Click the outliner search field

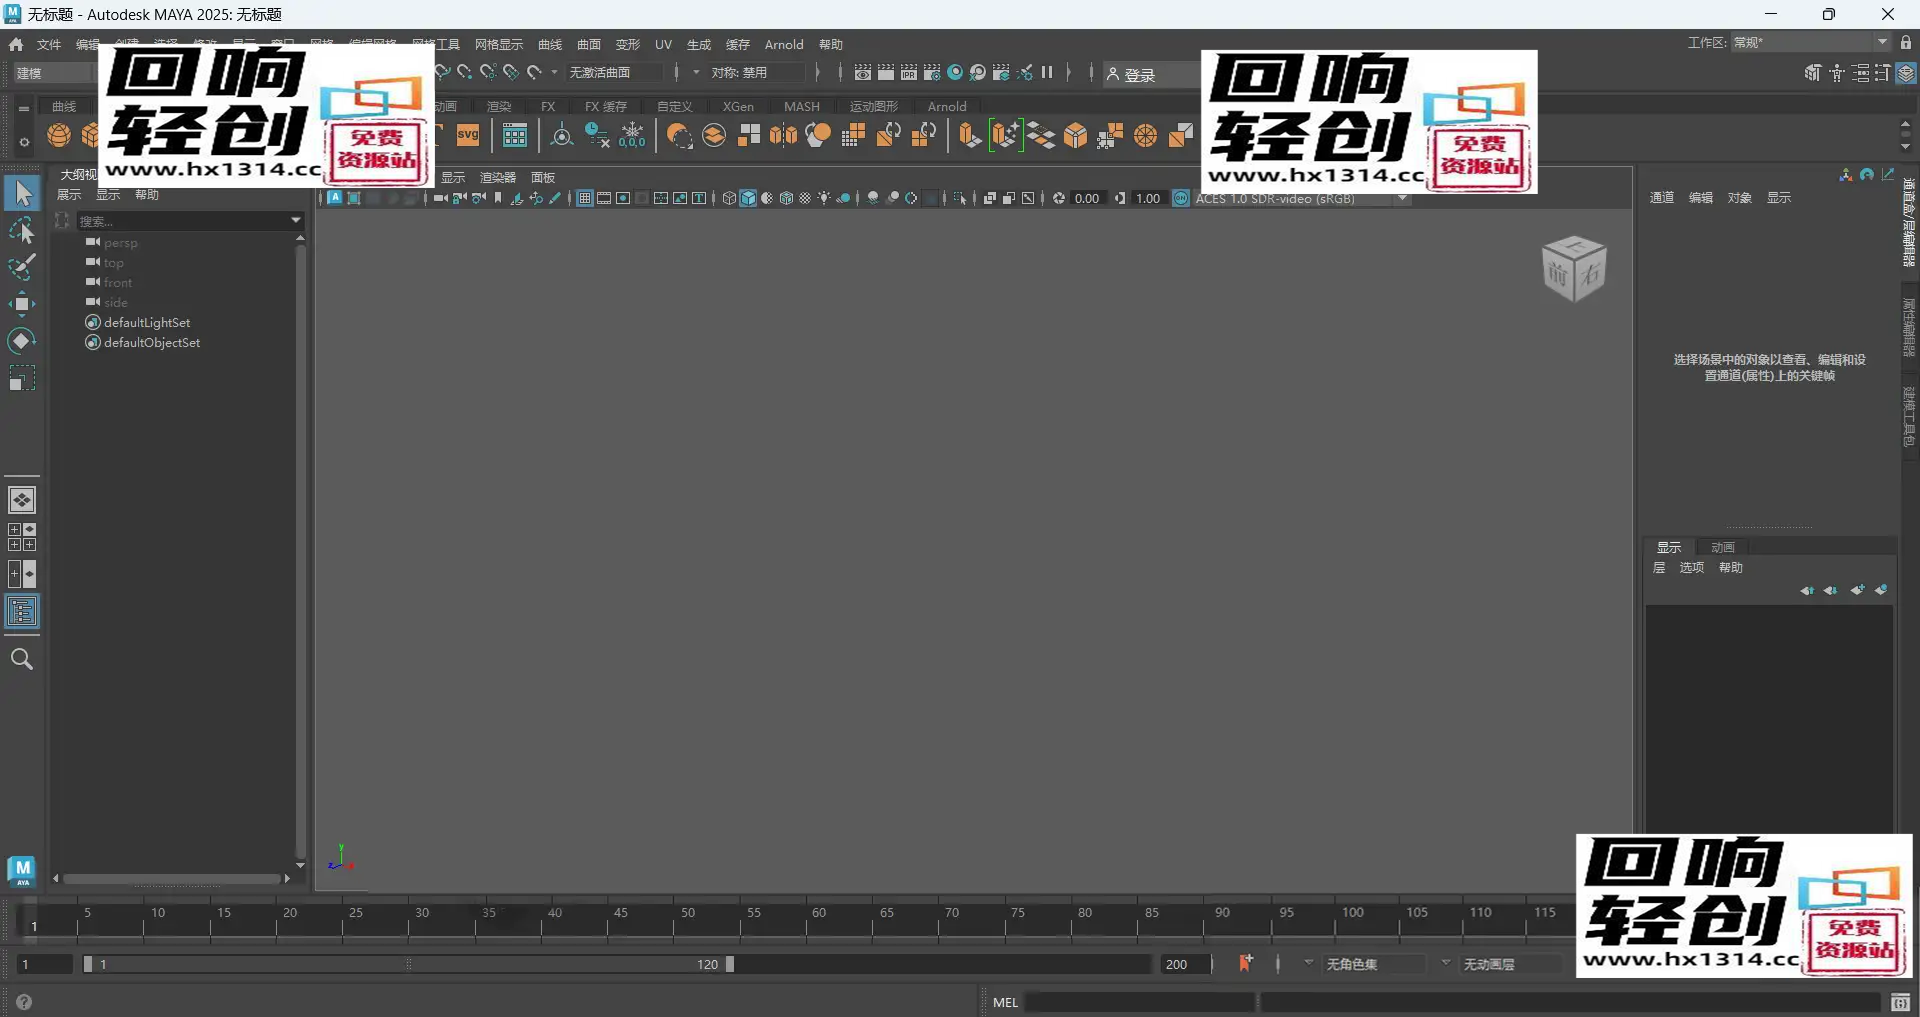tap(182, 220)
